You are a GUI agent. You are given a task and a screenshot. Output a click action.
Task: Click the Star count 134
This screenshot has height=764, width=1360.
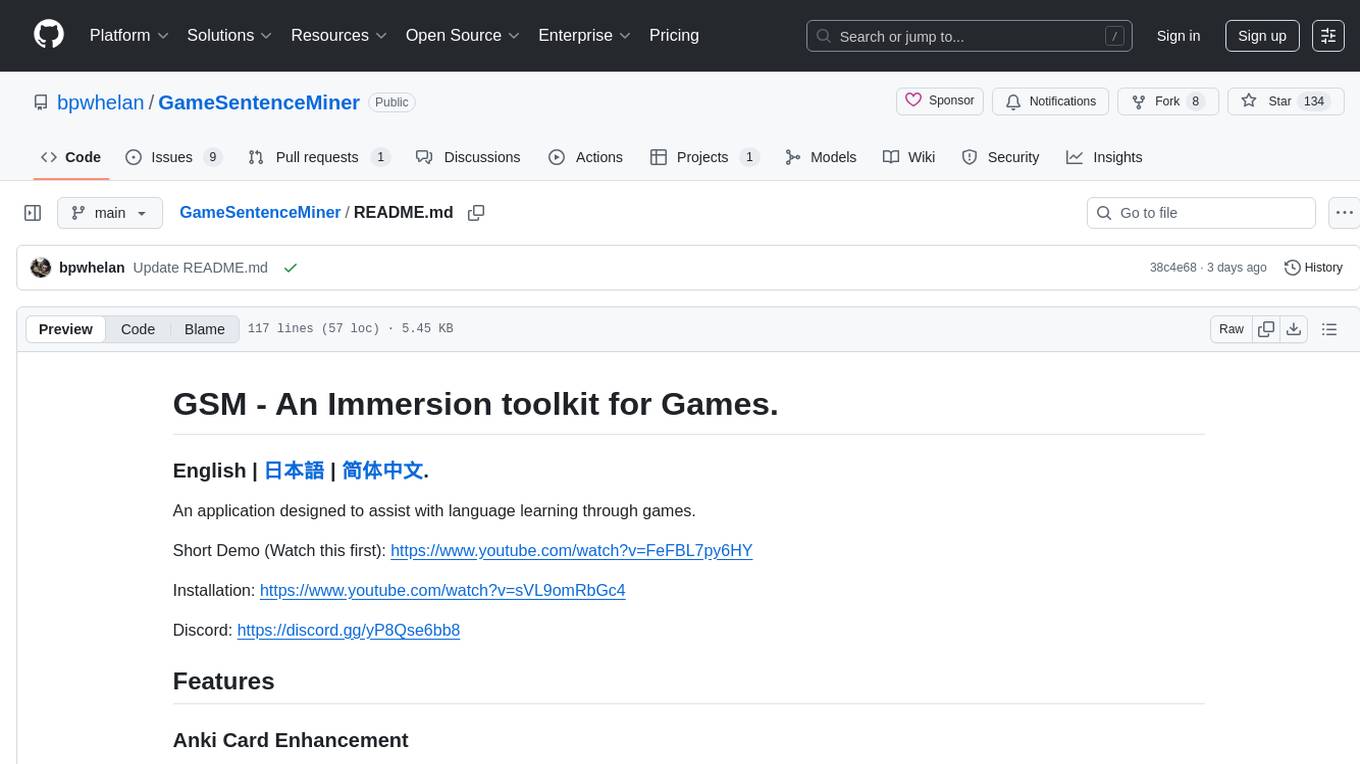pos(1314,101)
